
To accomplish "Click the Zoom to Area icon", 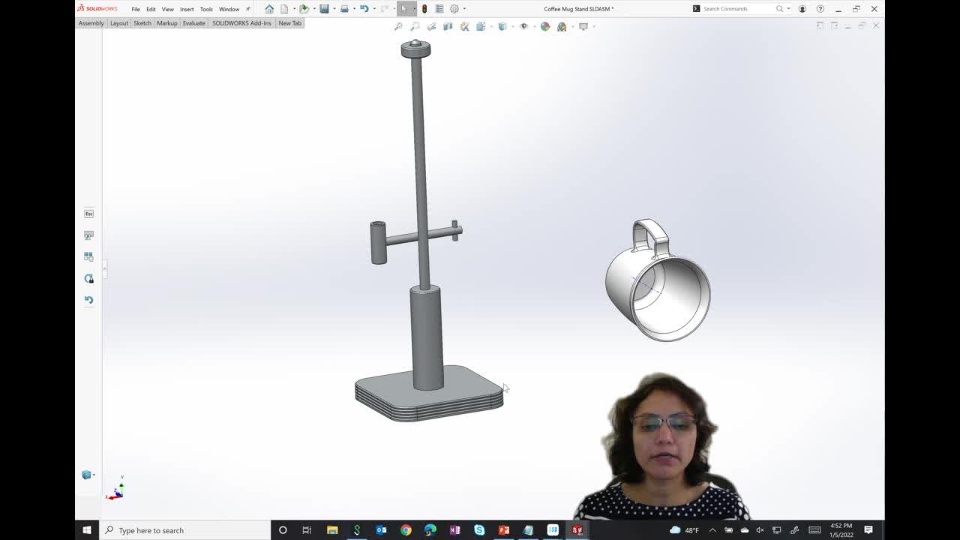I will click(x=415, y=26).
